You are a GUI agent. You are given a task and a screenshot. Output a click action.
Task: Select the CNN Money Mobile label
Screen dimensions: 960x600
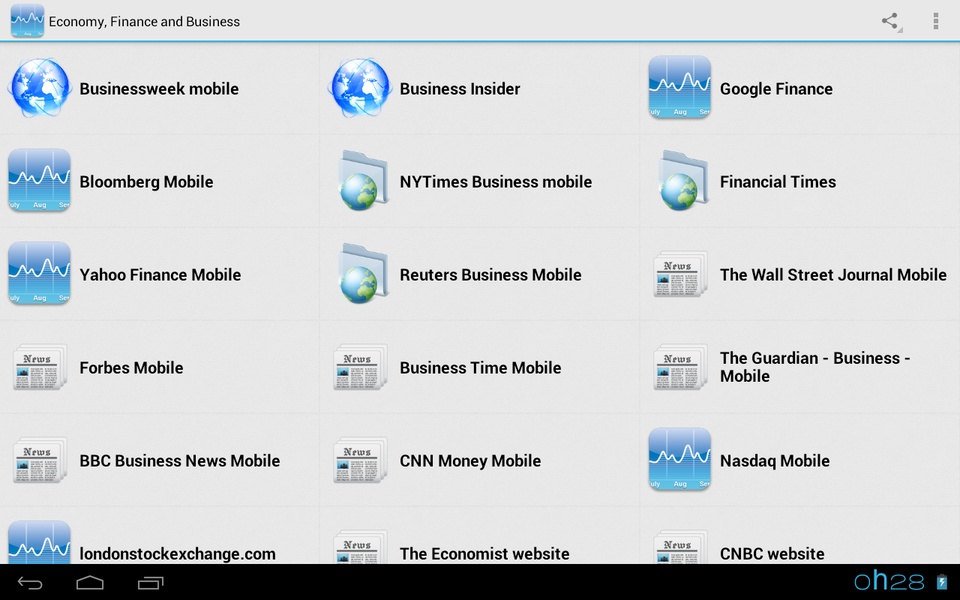click(x=470, y=461)
